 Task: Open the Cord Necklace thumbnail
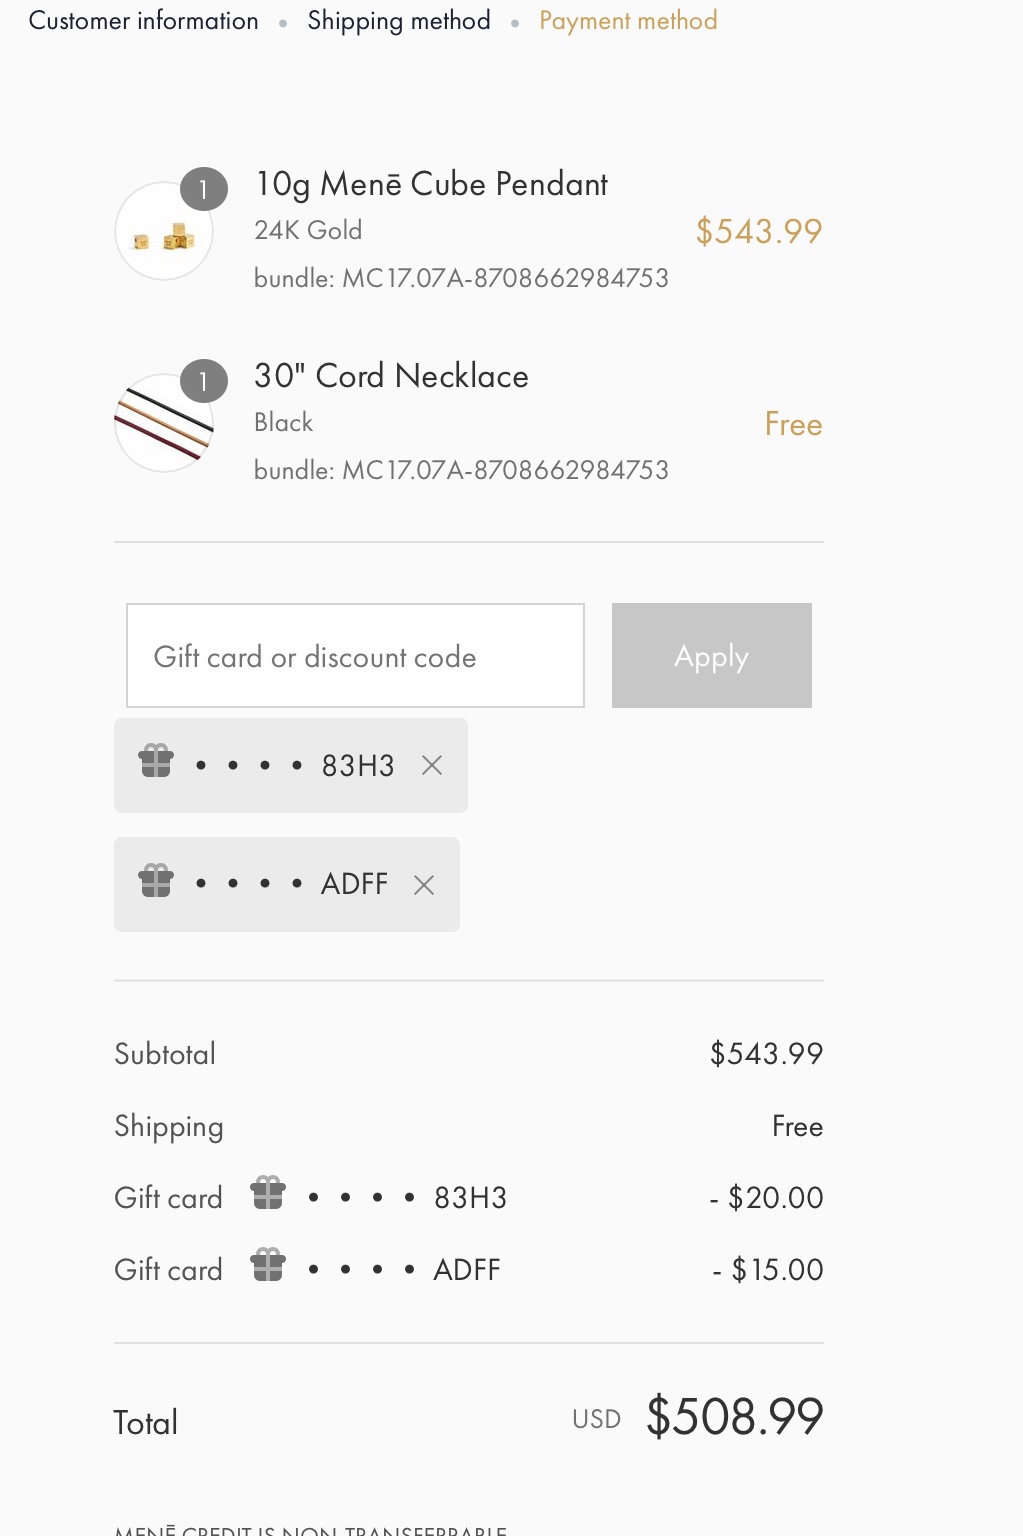pos(164,423)
